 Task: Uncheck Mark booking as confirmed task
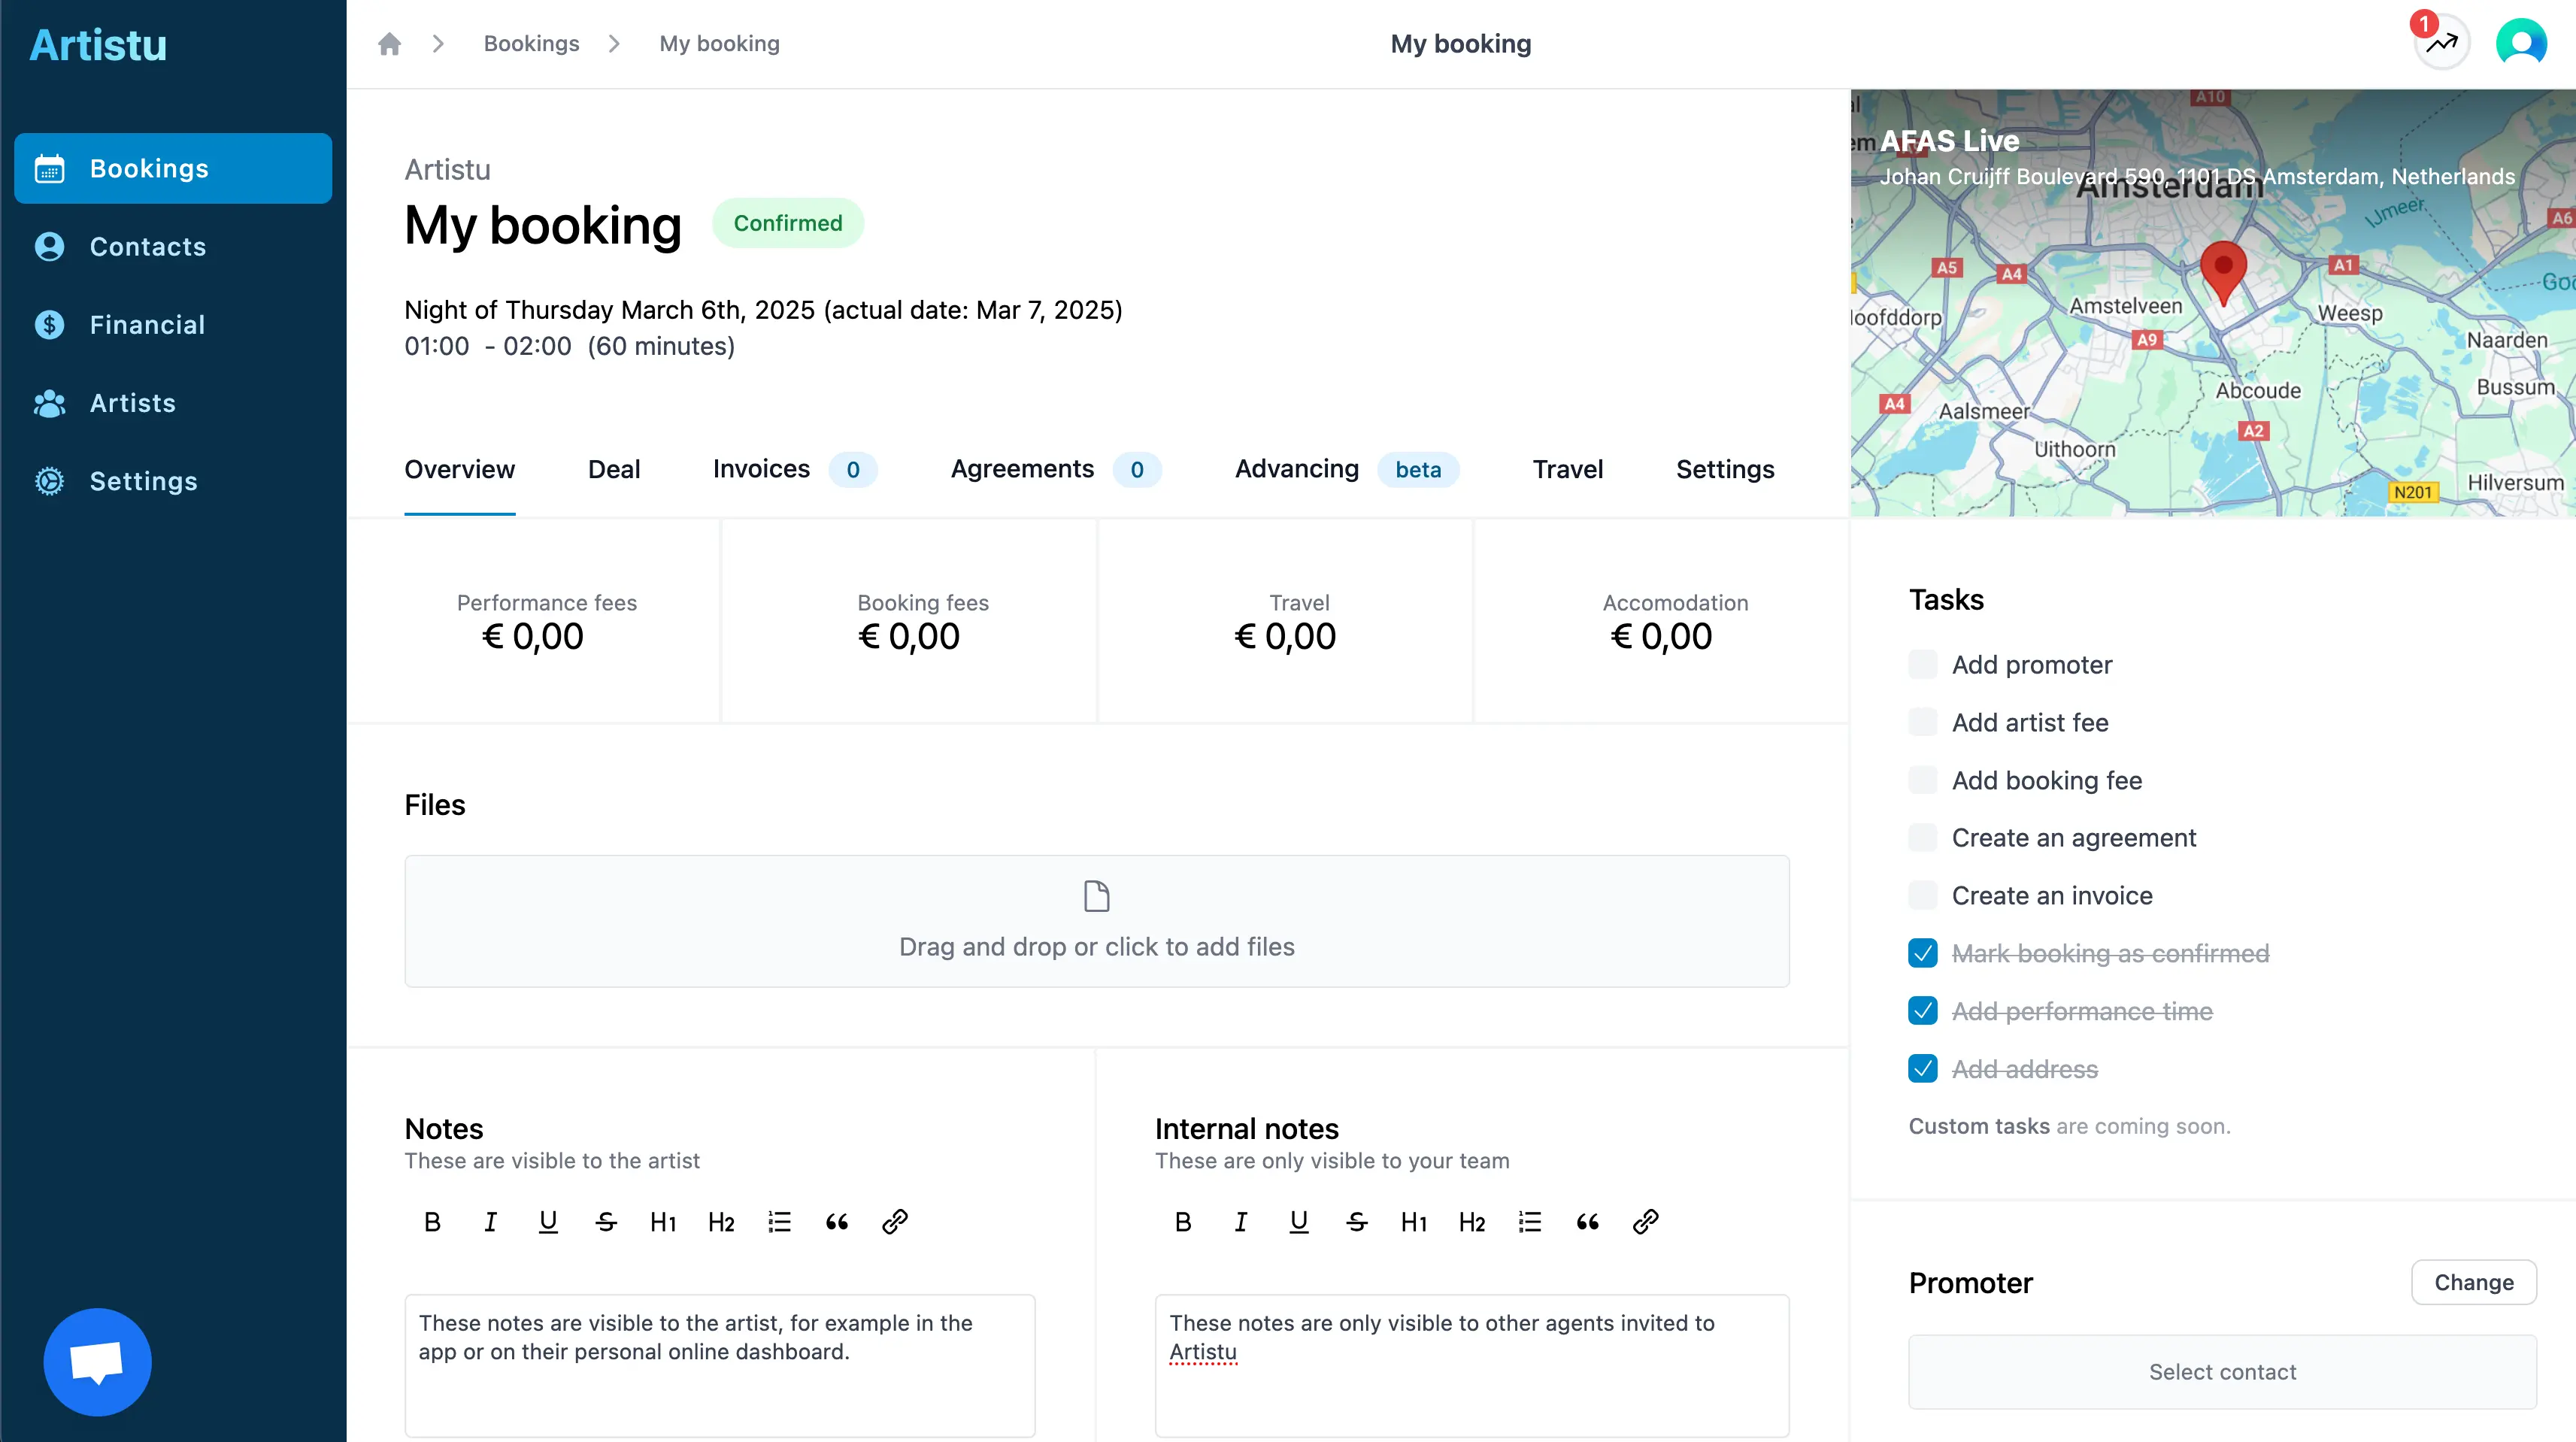click(x=1922, y=954)
